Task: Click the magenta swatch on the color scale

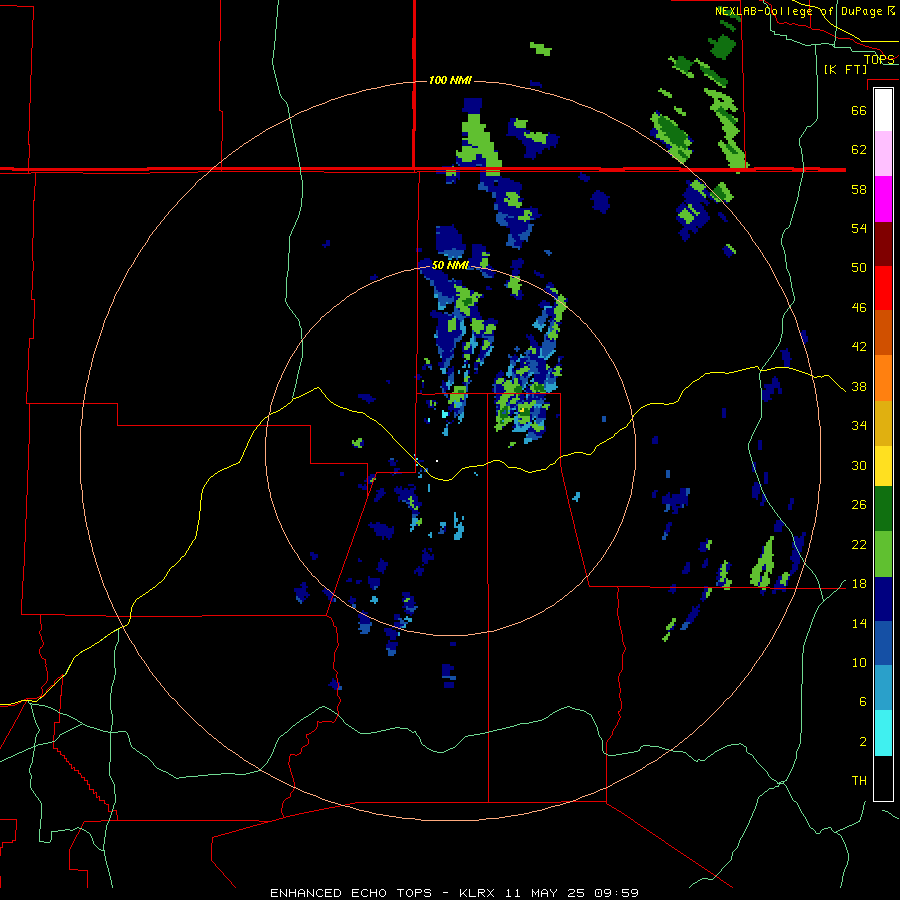Action: (x=883, y=199)
